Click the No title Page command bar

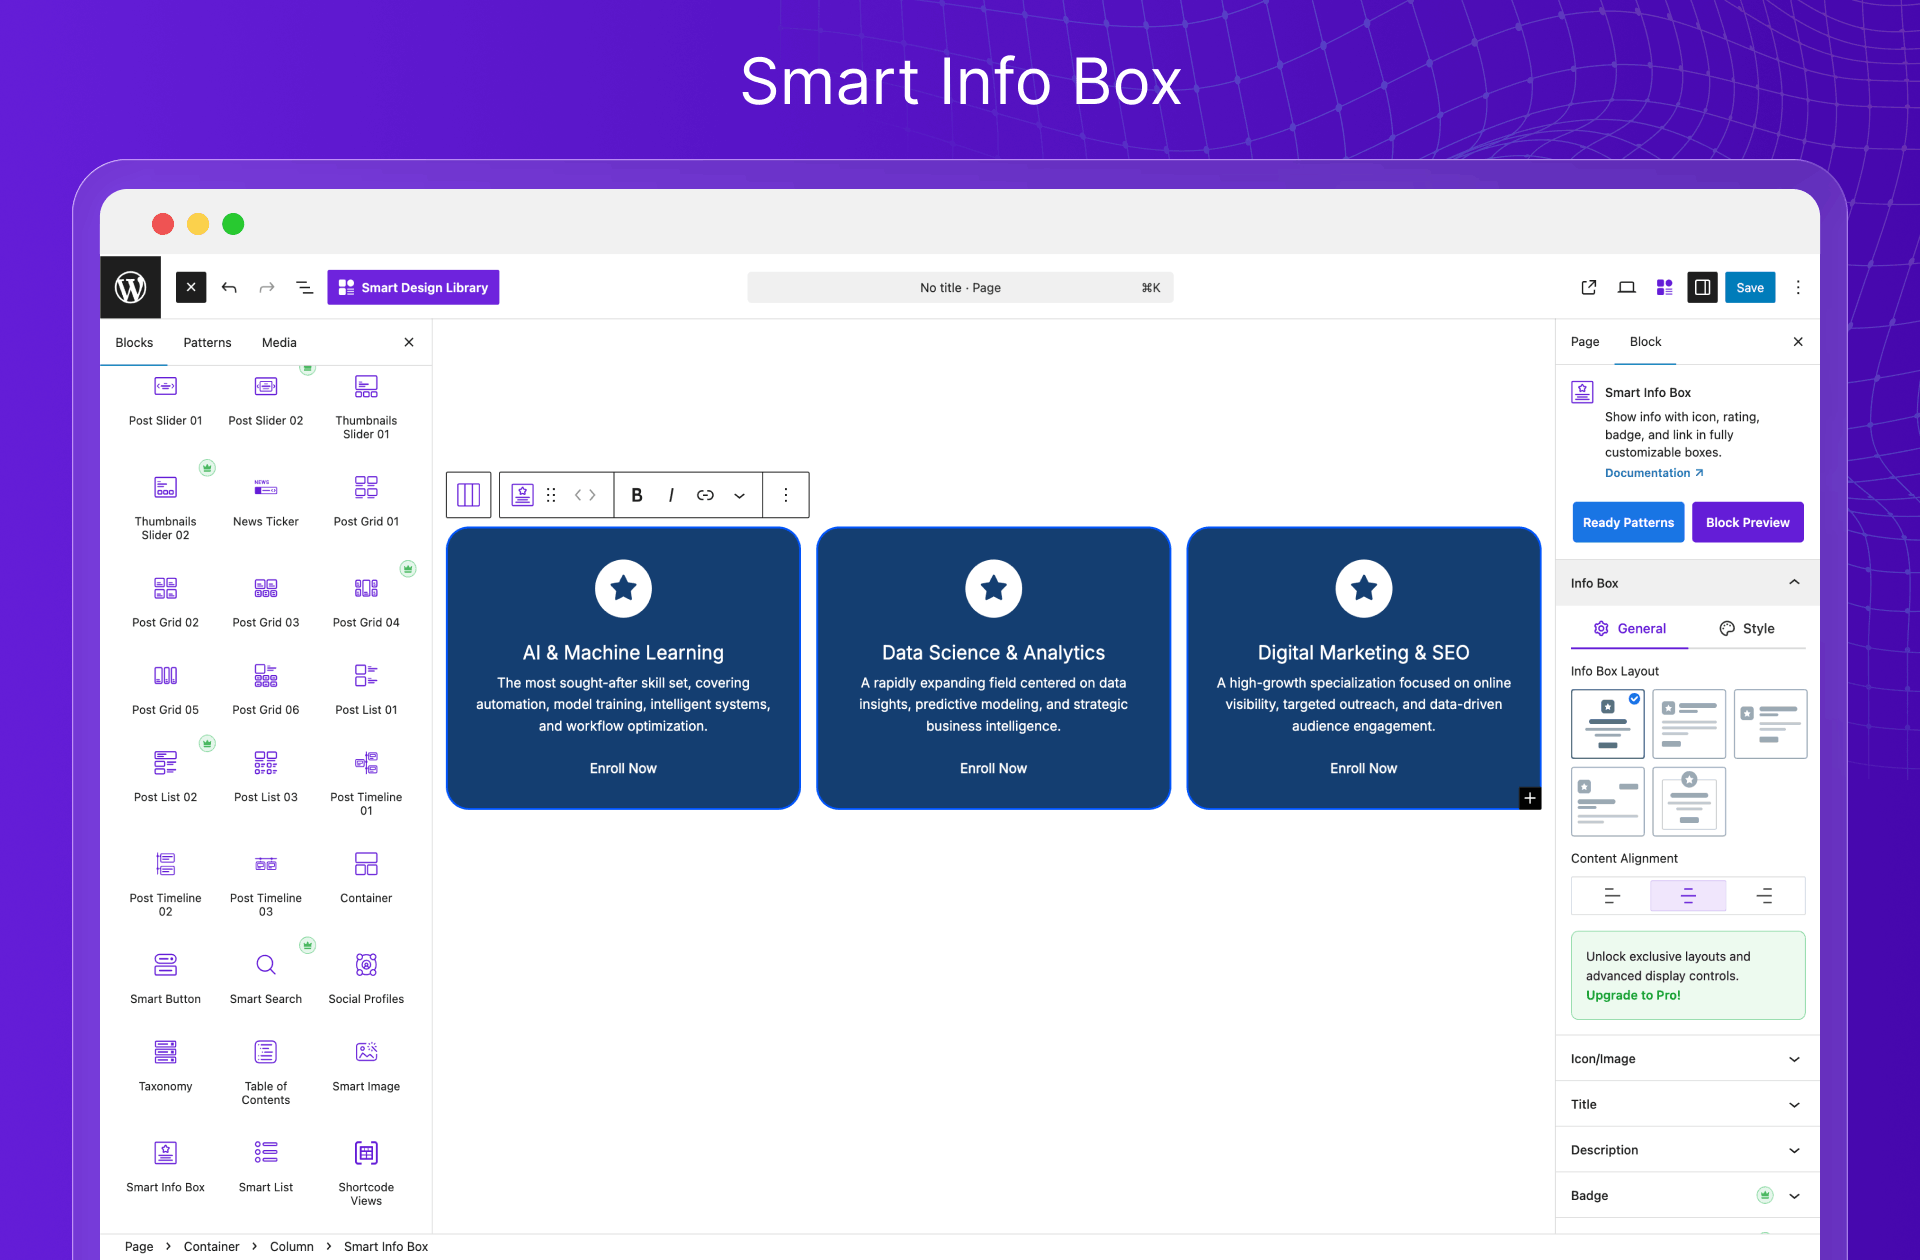pos(960,287)
